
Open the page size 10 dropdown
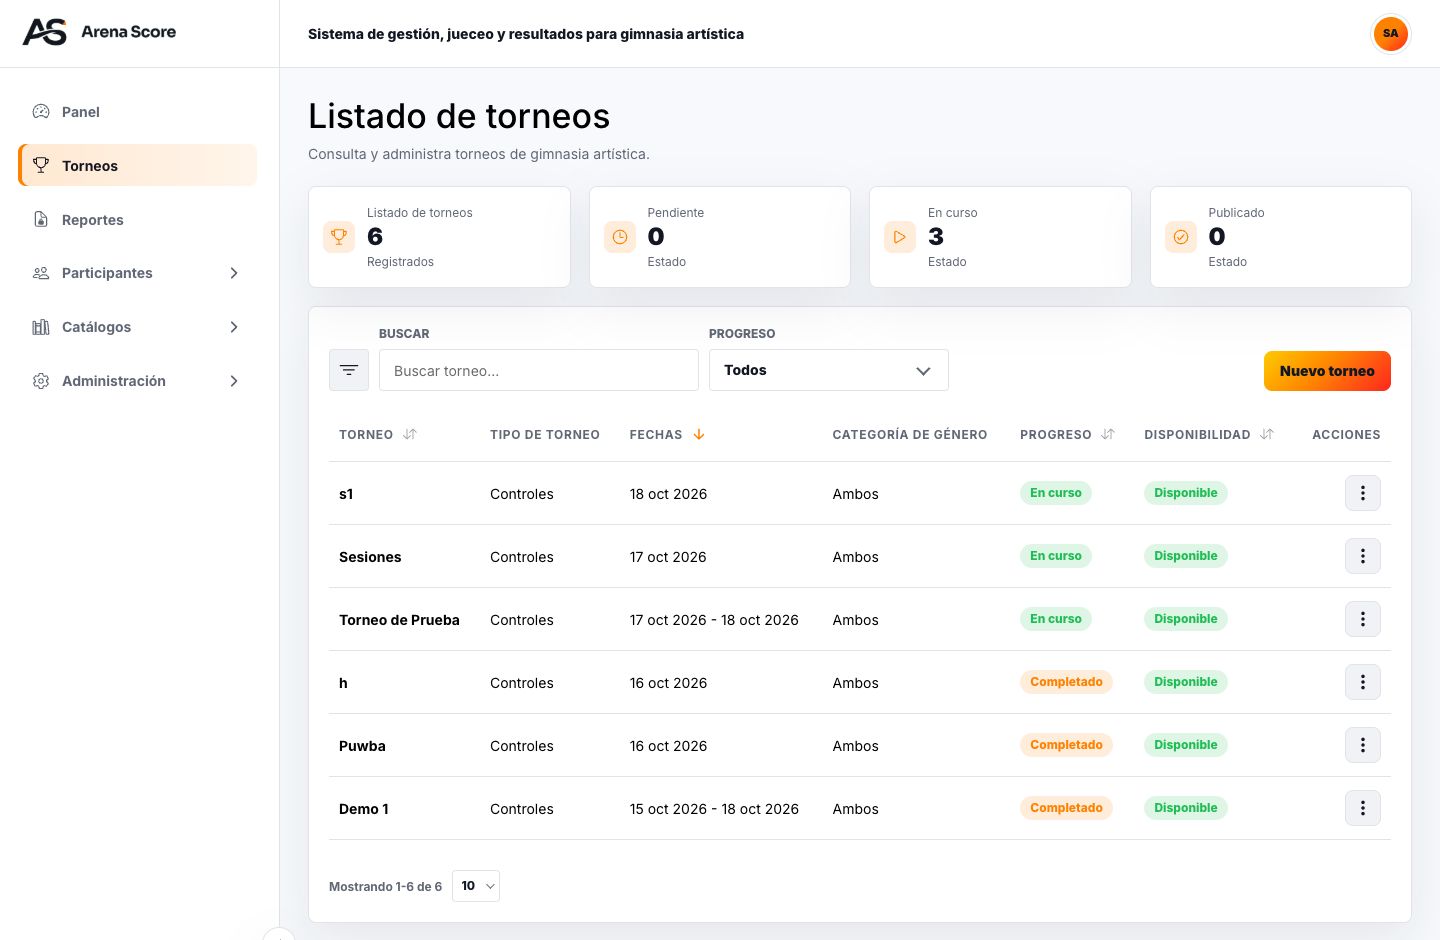[x=476, y=886]
